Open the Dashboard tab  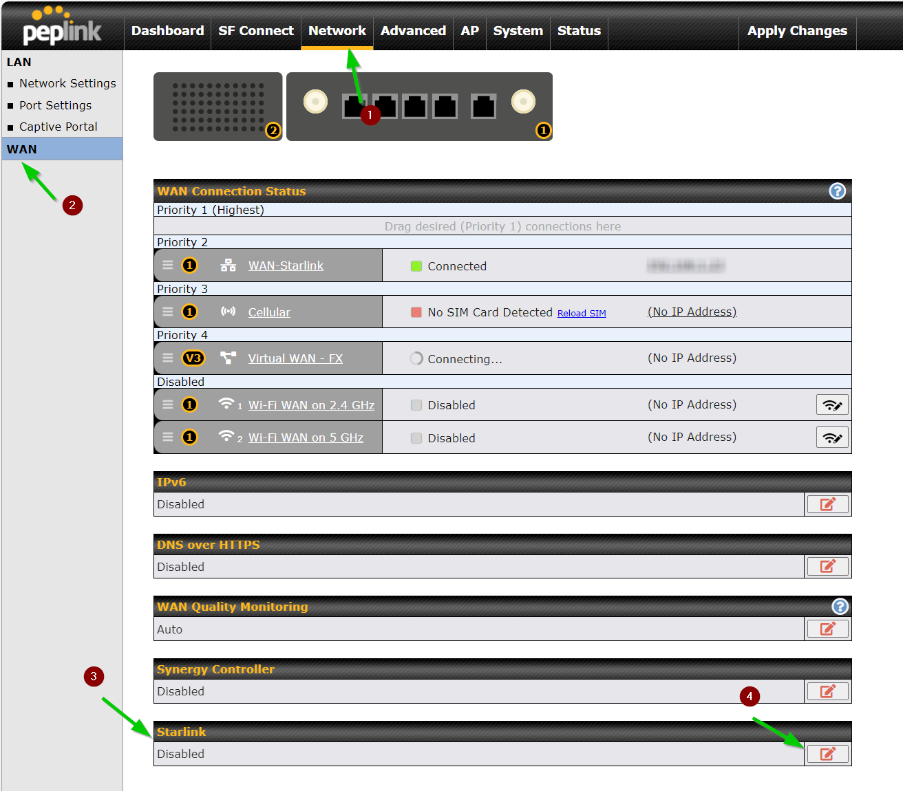coord(167,31)
